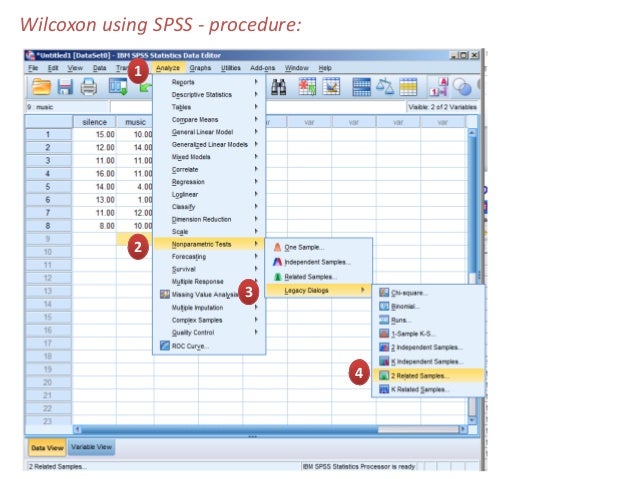Toggle the Value Labels toolbar icon

[x=439, y=87]
